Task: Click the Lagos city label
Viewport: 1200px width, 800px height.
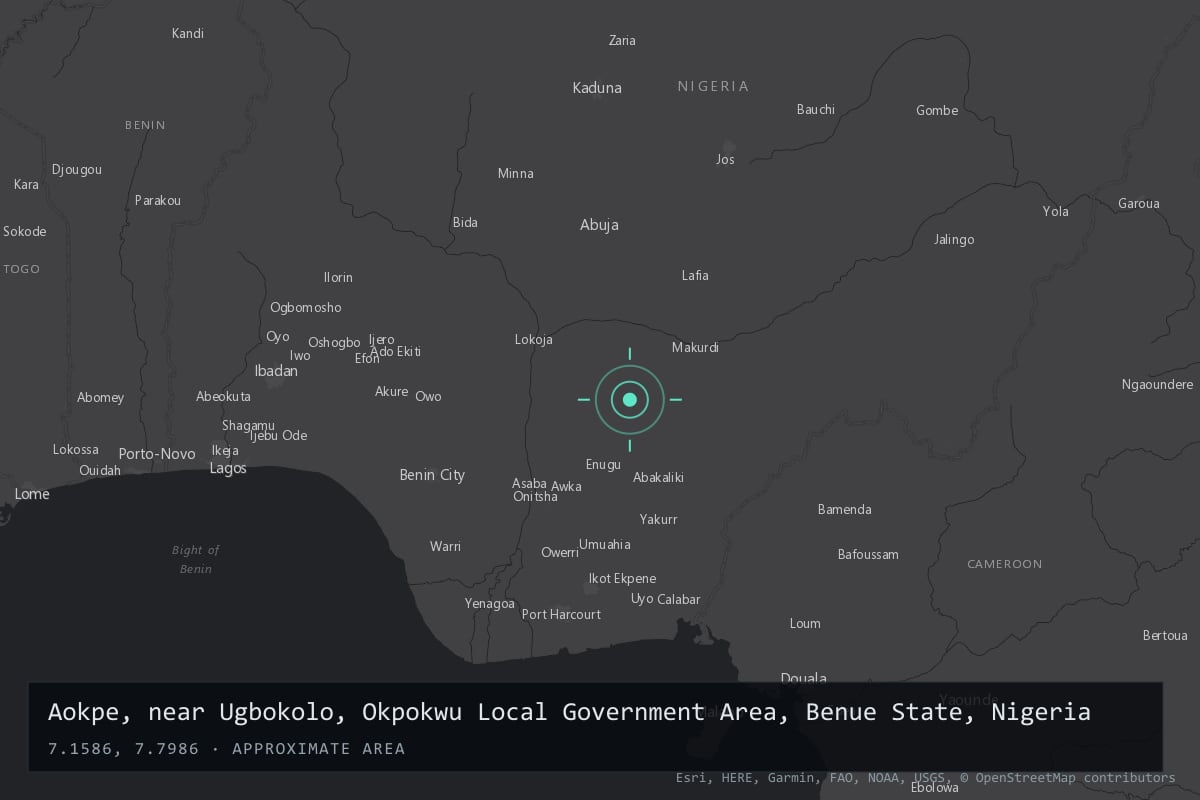Action: [228, 469]
